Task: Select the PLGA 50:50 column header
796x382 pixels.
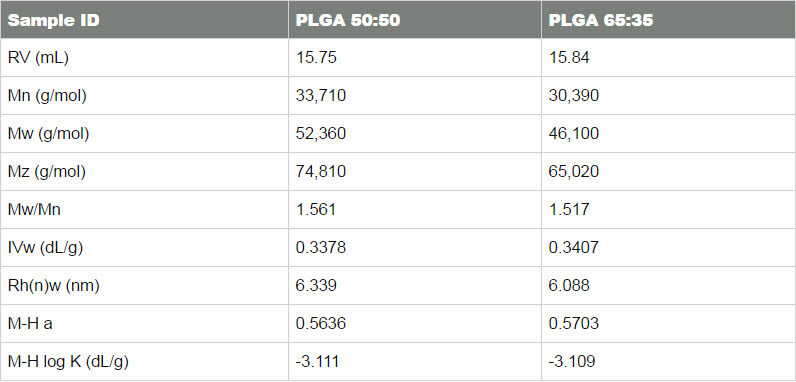Action: tap(348, 20)
